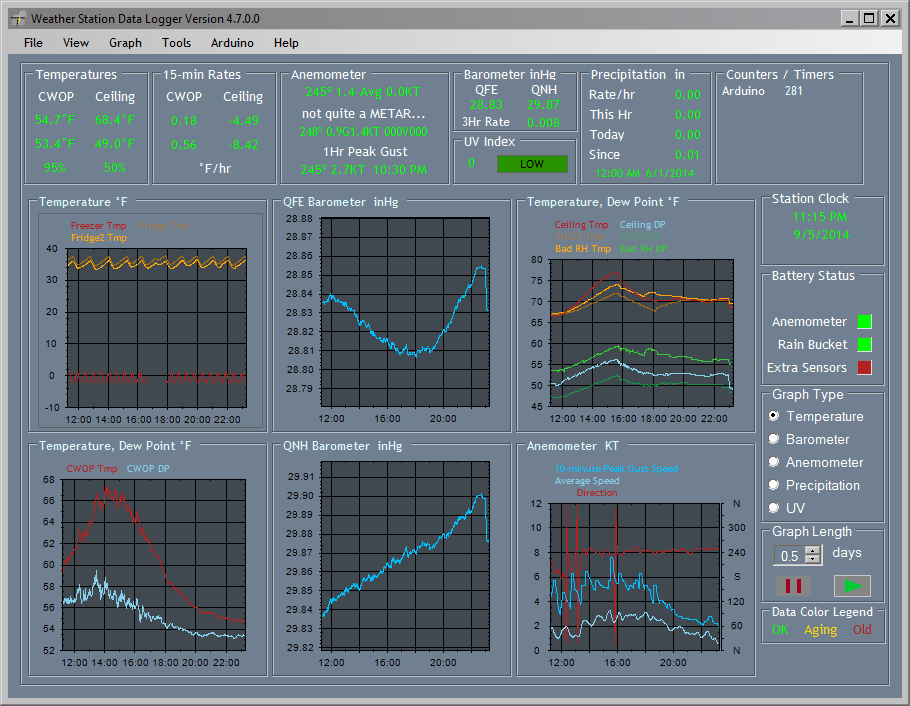Open the Graph menu
The image size is (910, 706).
click(125, 43)
